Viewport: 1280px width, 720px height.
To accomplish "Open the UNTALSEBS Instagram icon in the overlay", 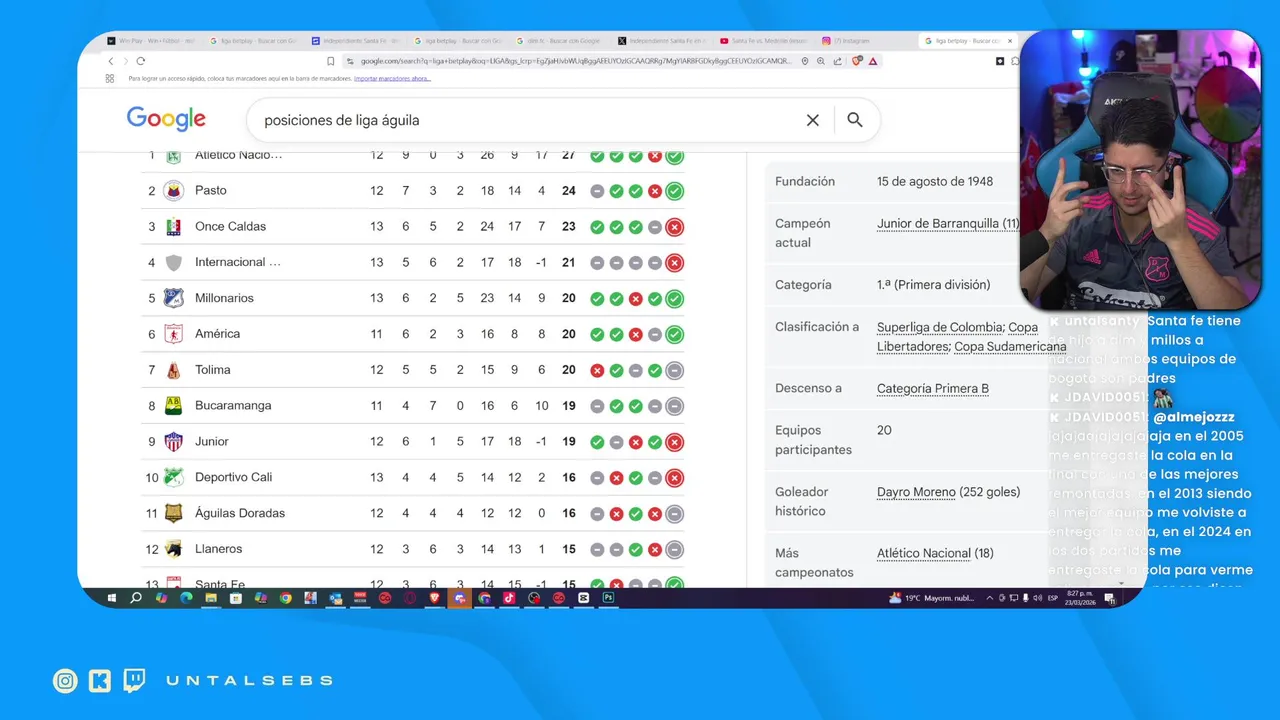I will tap(66, 681).
